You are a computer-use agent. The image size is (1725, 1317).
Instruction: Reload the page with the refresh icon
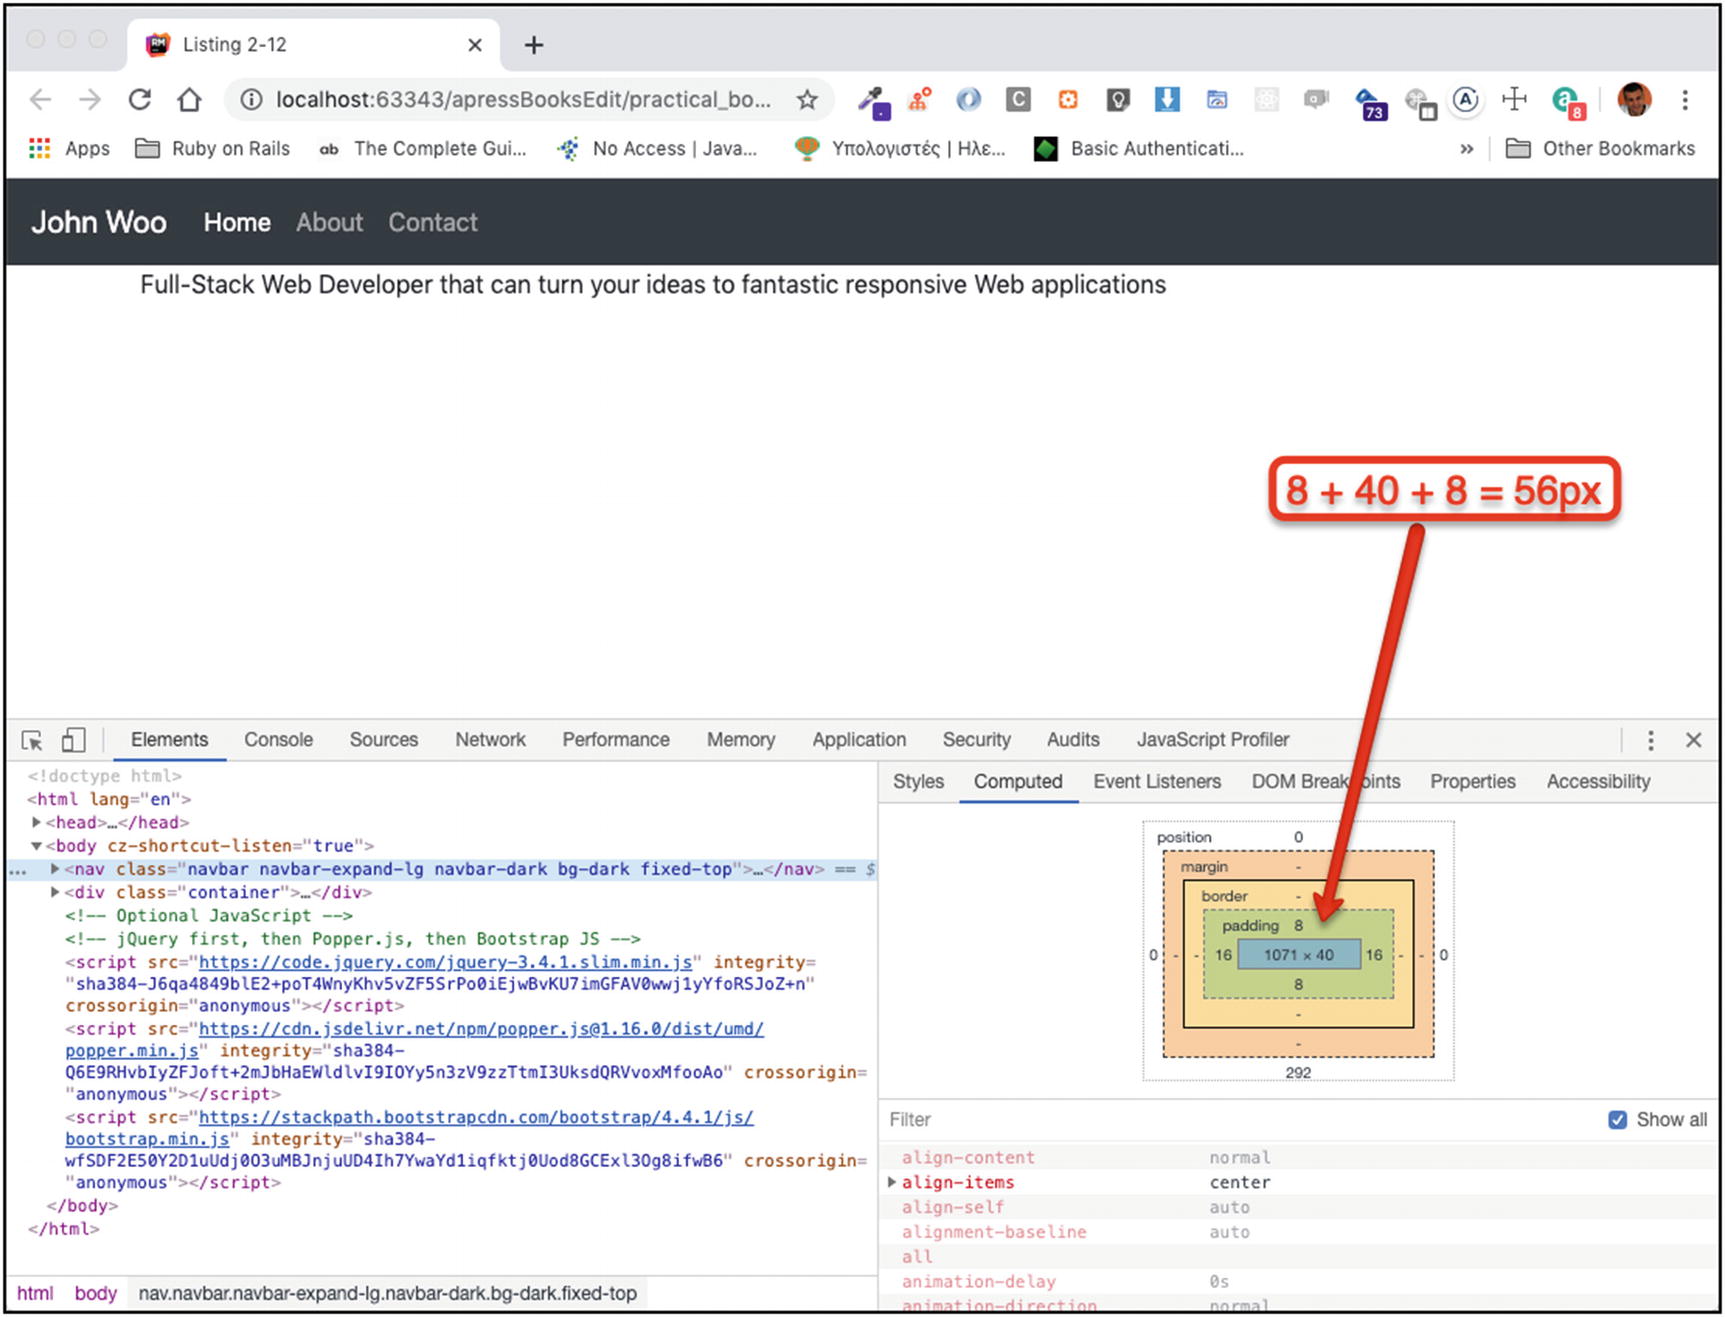tap(140, 99)
